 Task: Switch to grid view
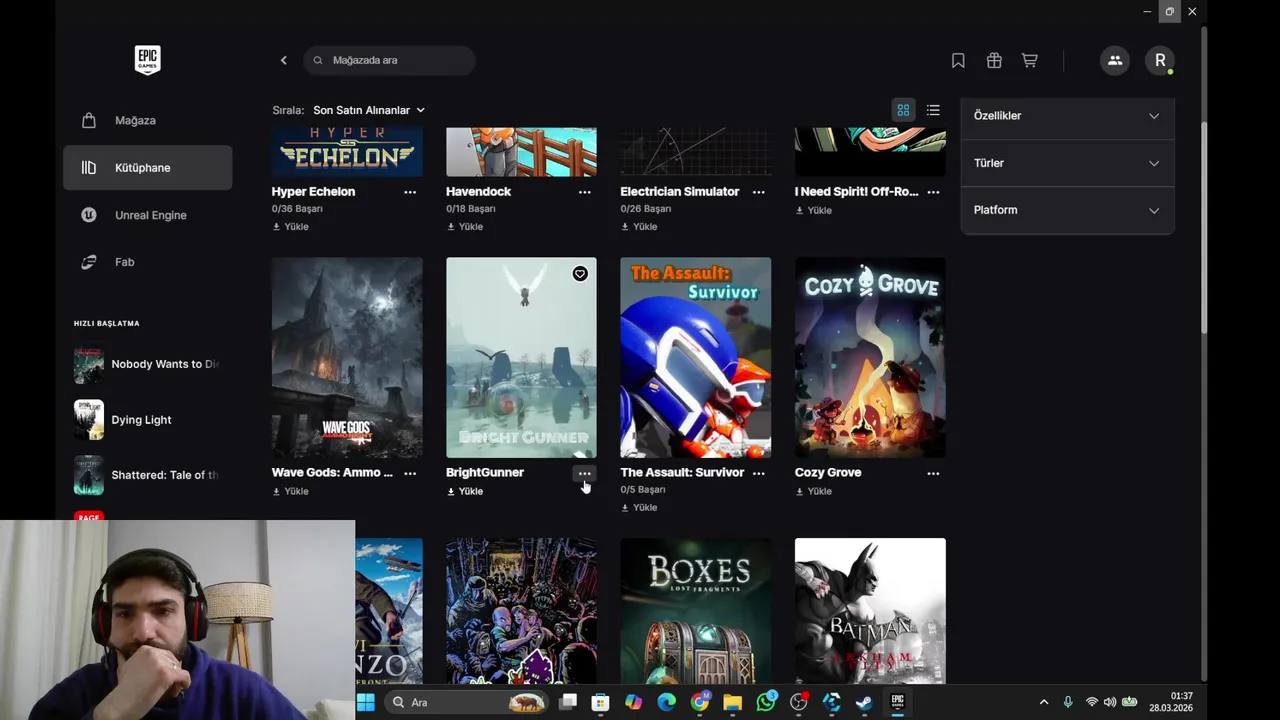point(903,110)
